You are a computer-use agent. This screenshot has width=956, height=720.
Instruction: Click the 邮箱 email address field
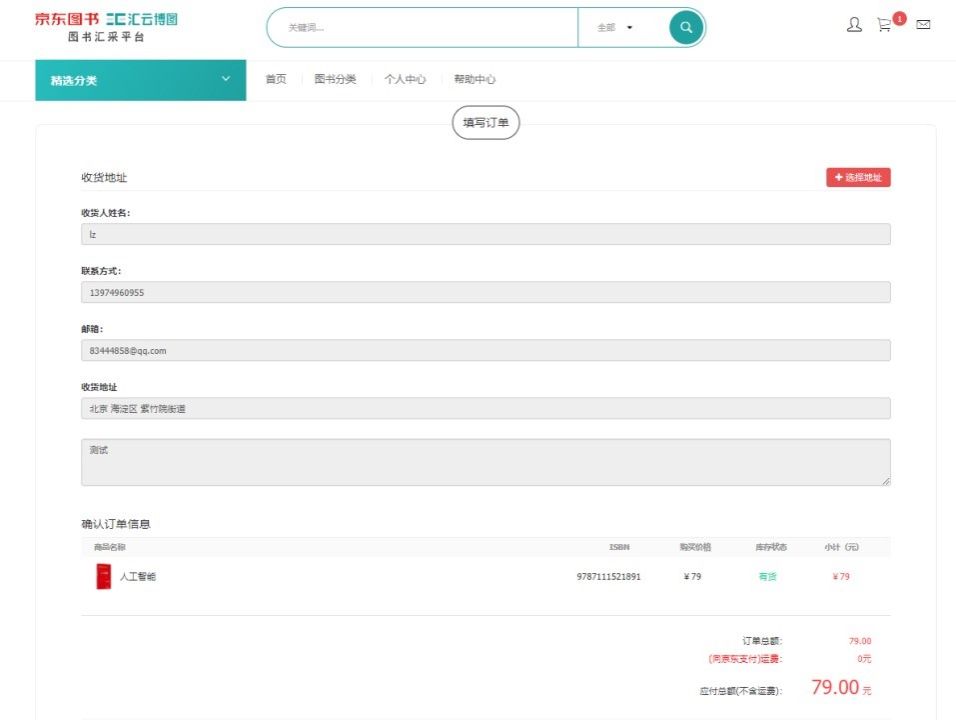coord(485,350)
